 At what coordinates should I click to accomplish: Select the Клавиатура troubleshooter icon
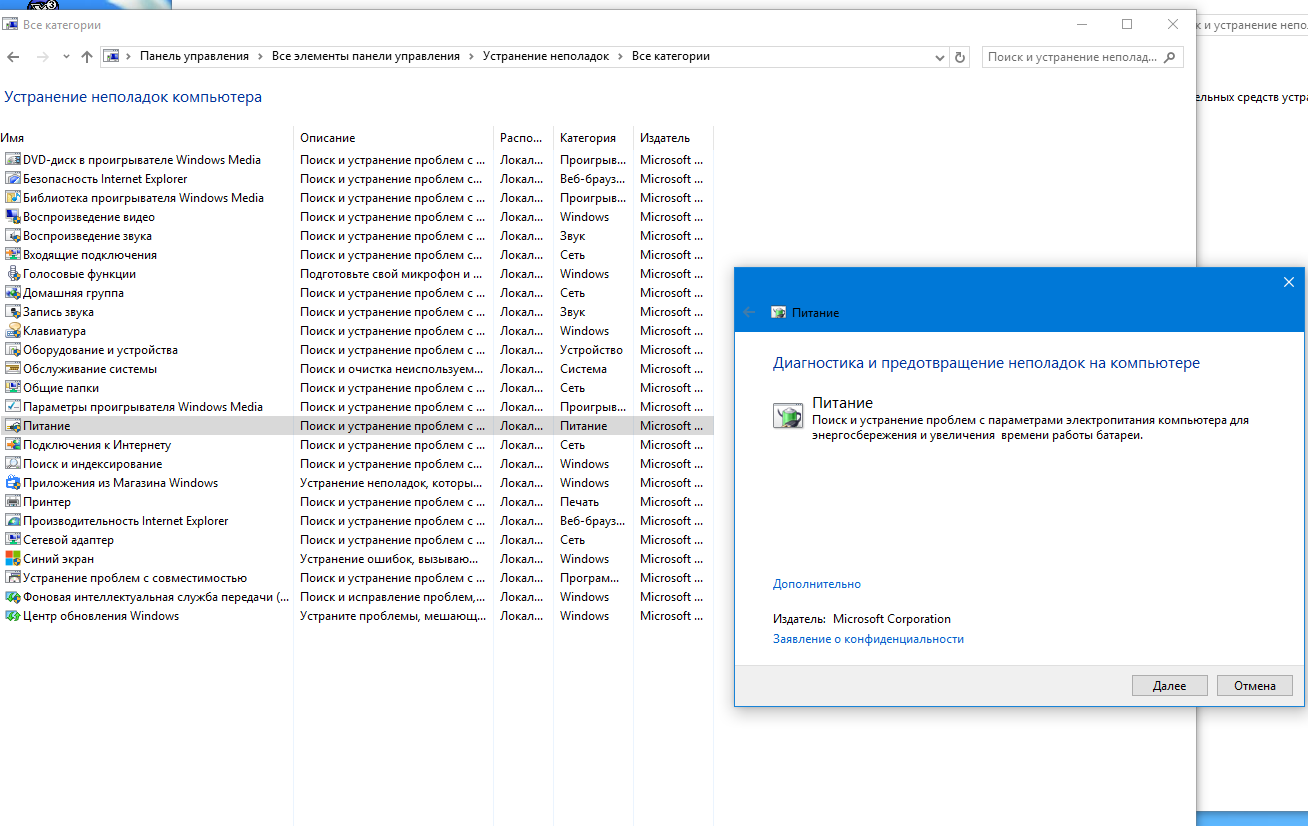(x=13, y=331)
